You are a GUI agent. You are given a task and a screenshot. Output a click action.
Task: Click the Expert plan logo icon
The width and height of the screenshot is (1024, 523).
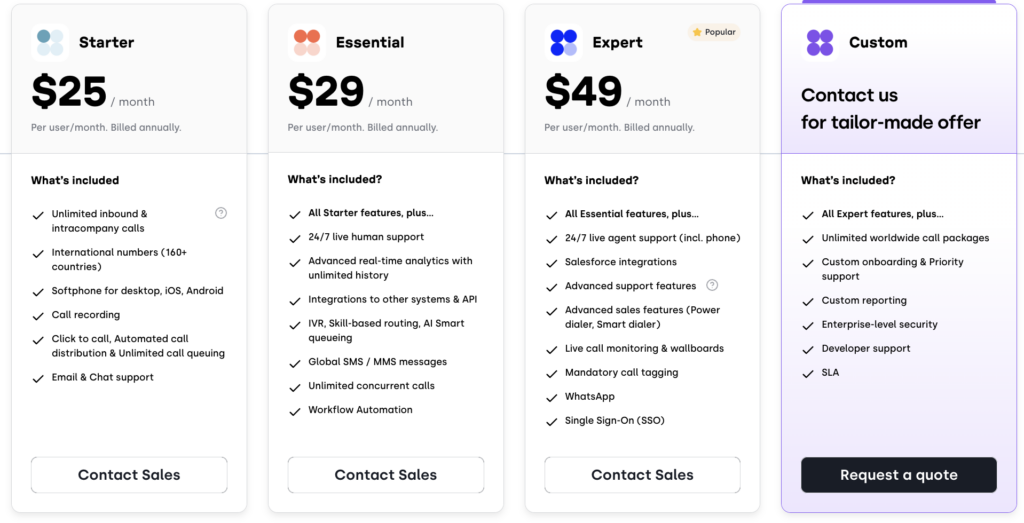tap(564, 43)
